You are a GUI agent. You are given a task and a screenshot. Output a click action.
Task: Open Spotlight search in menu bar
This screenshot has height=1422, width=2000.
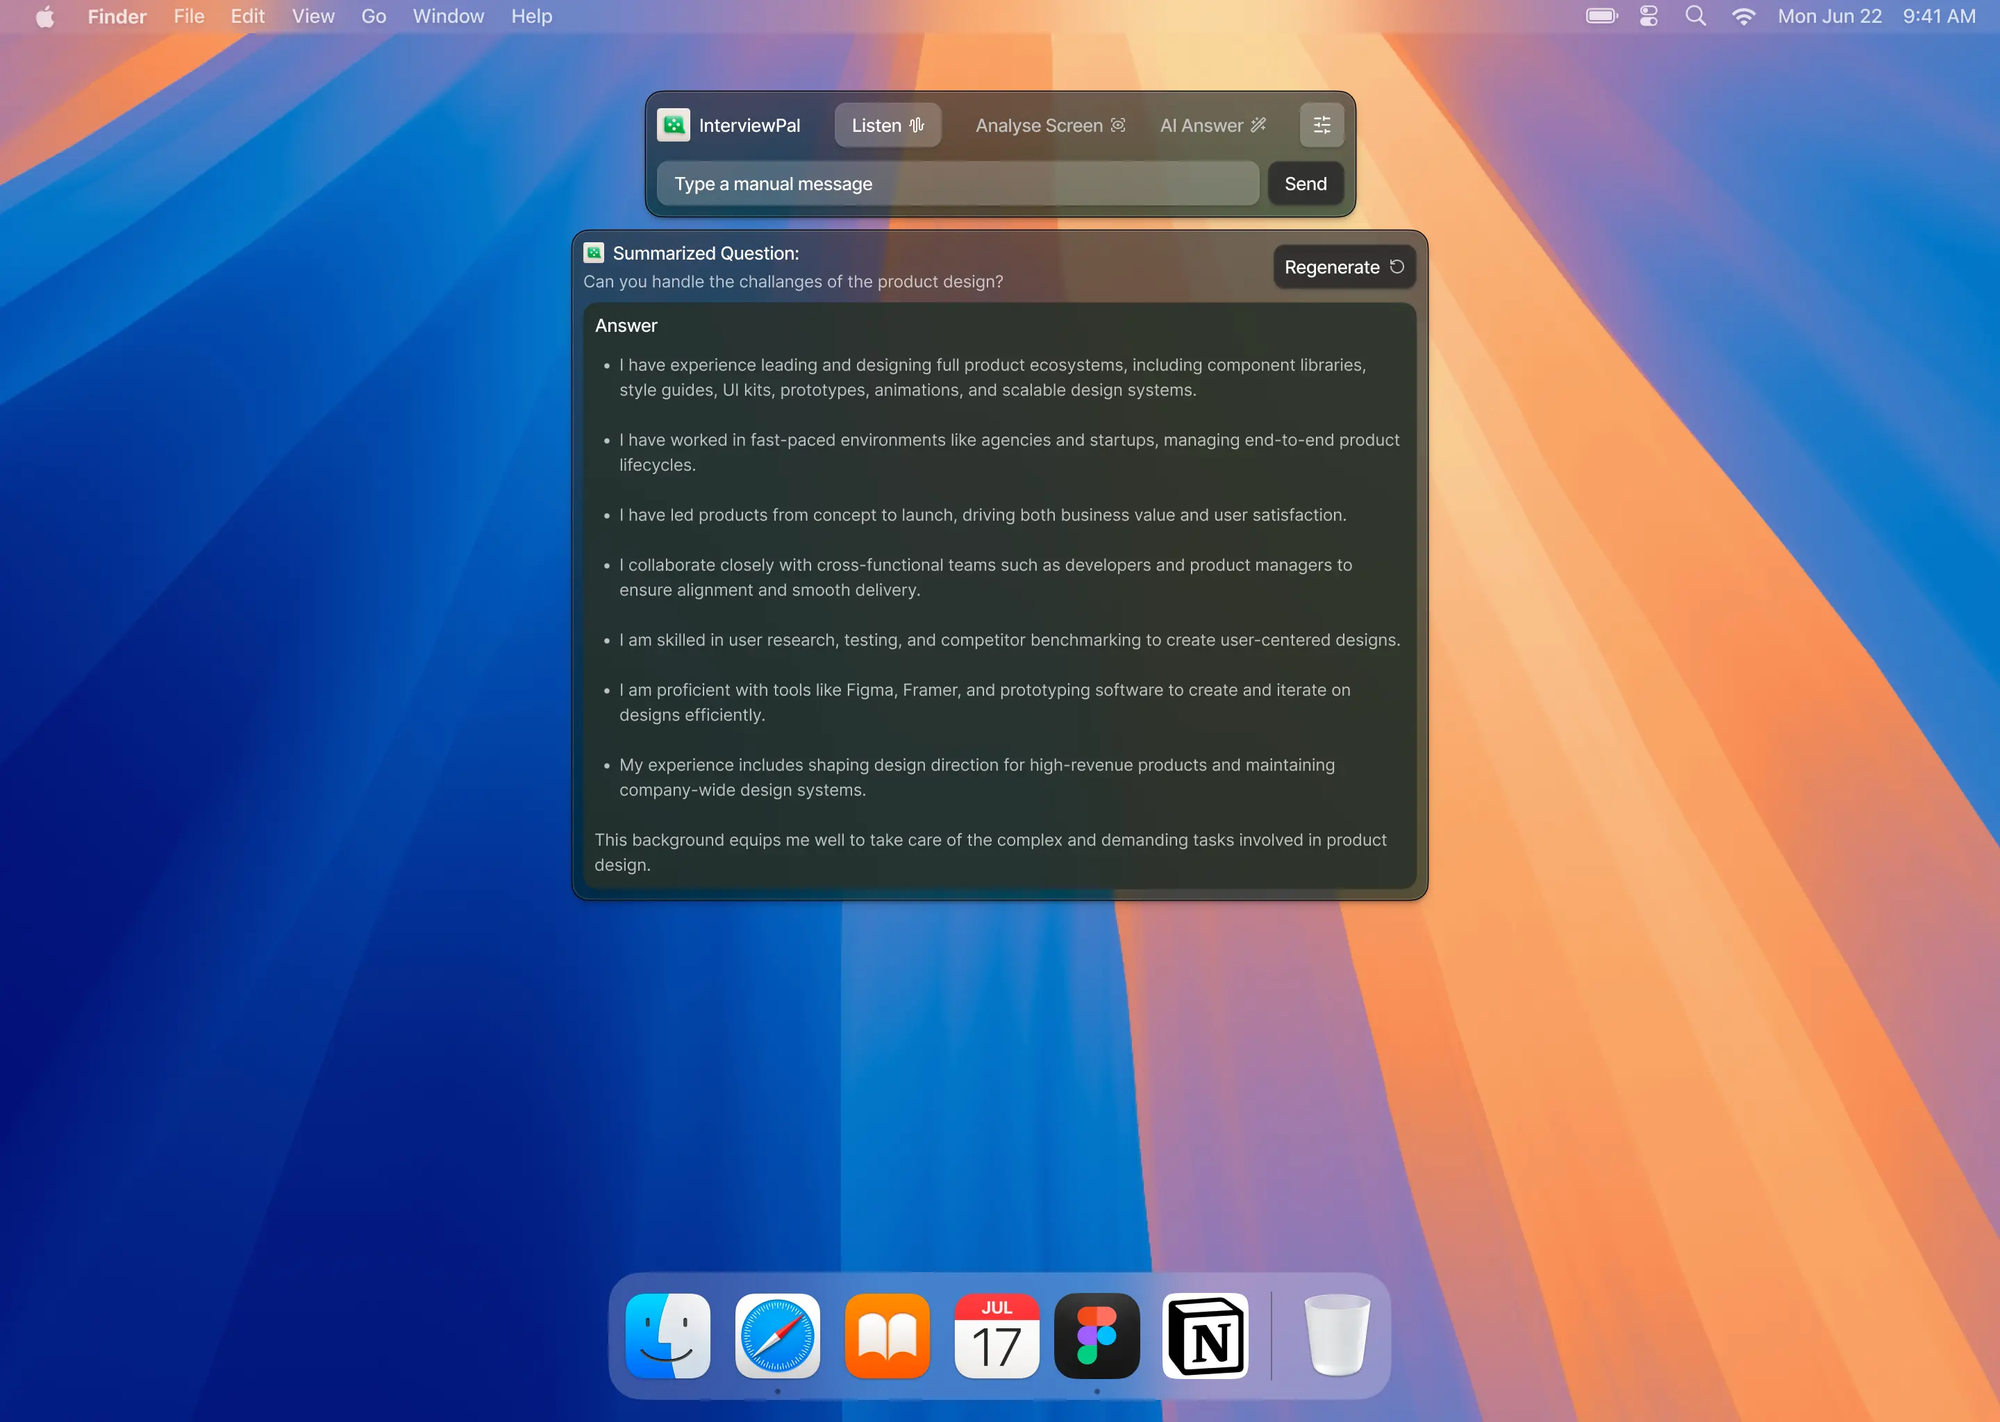(x=1695, y=16)
